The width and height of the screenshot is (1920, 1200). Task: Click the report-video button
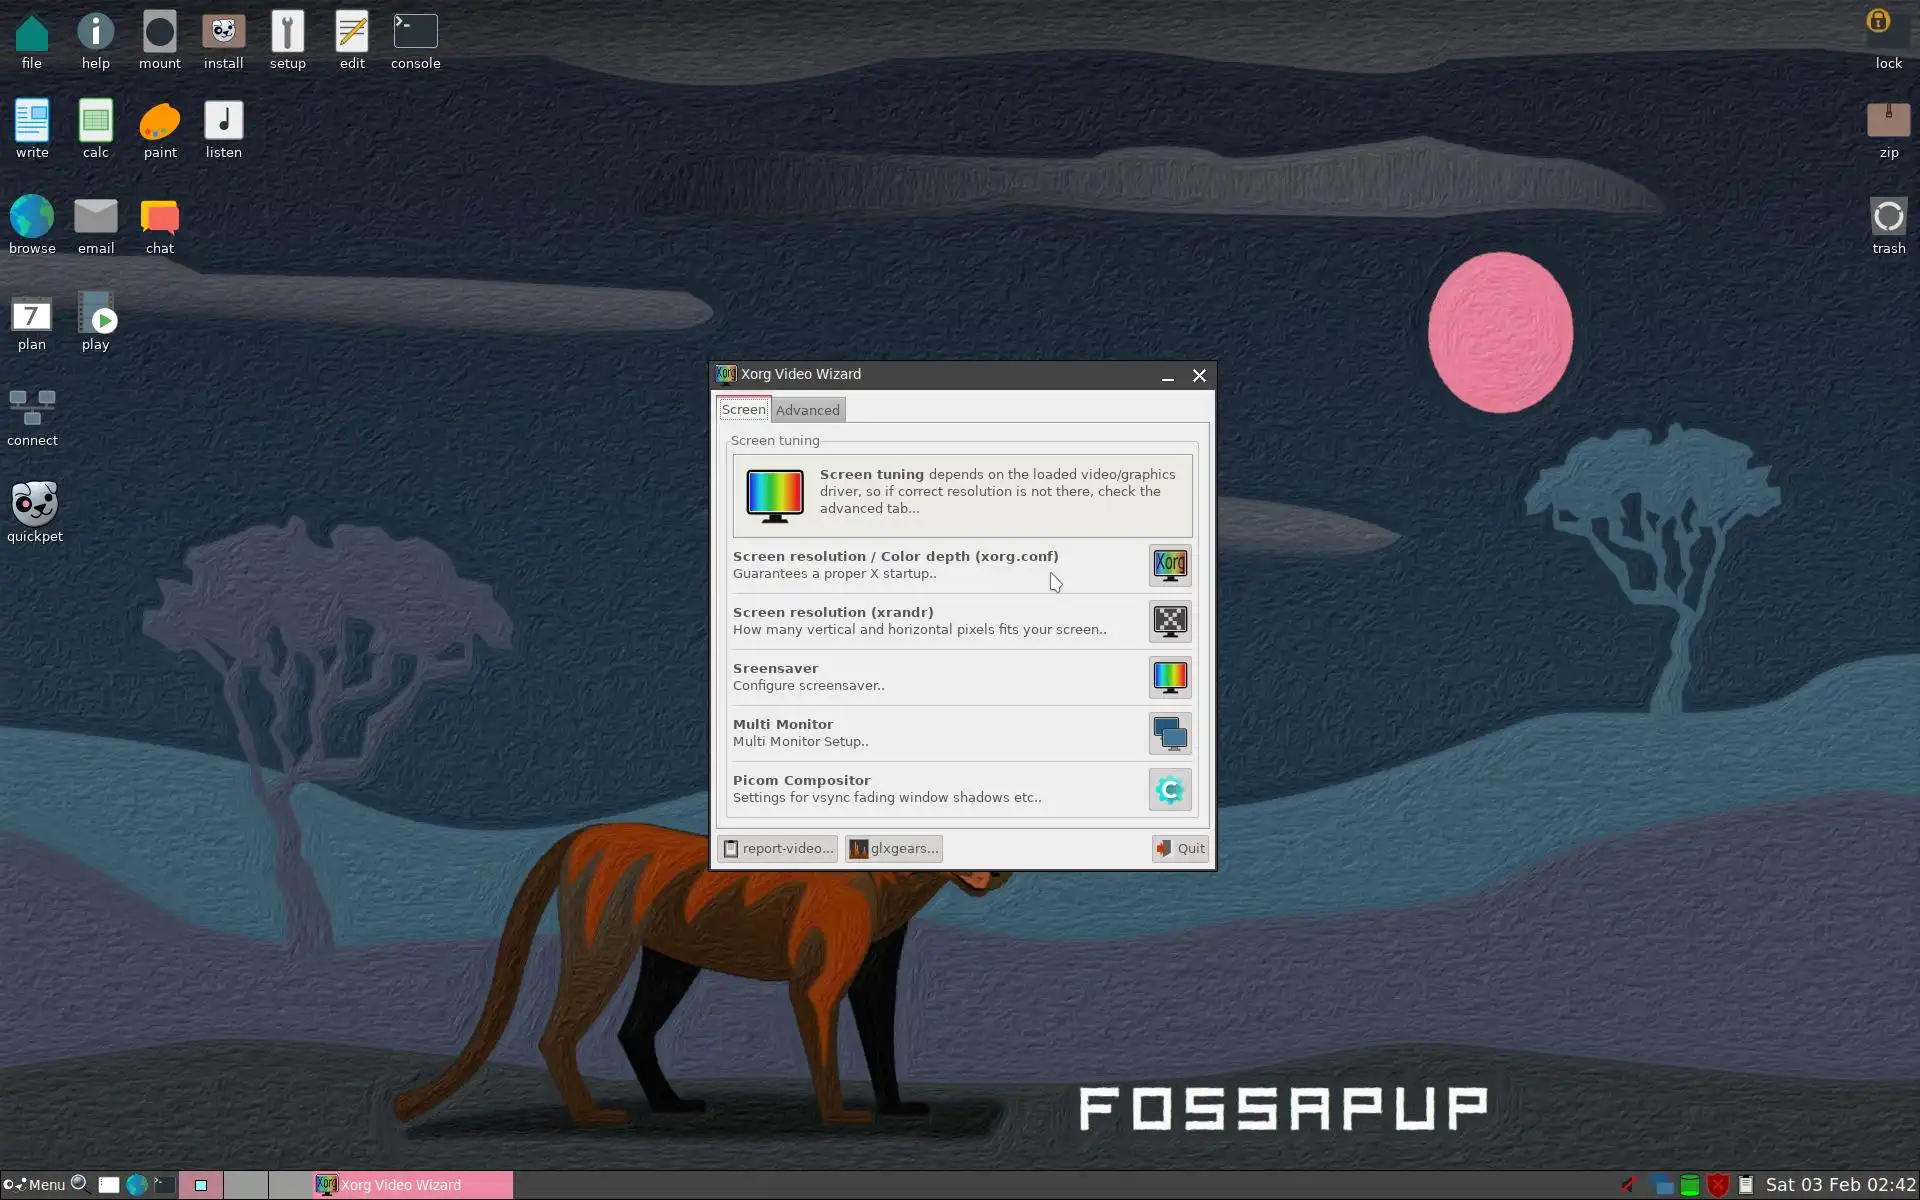(x=777, y=849)
